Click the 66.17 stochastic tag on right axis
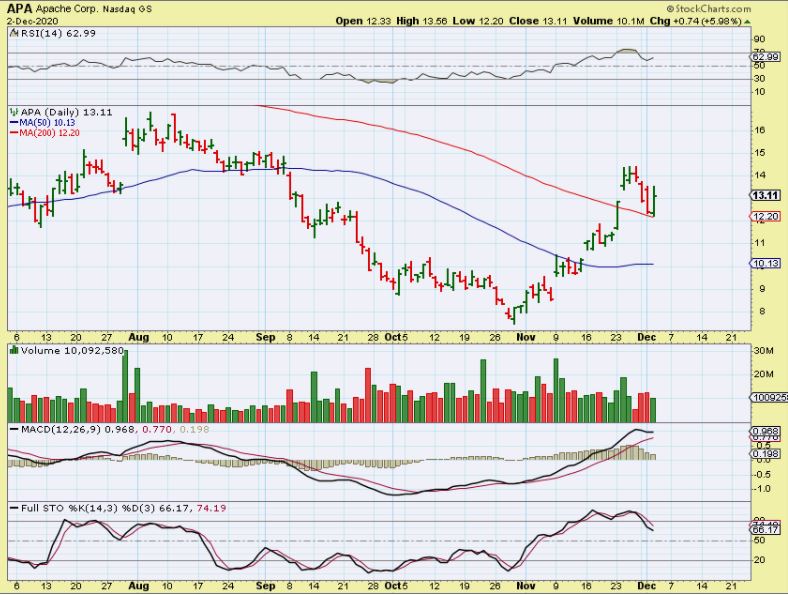Screen dimensions: 788x595 point(765,530)
